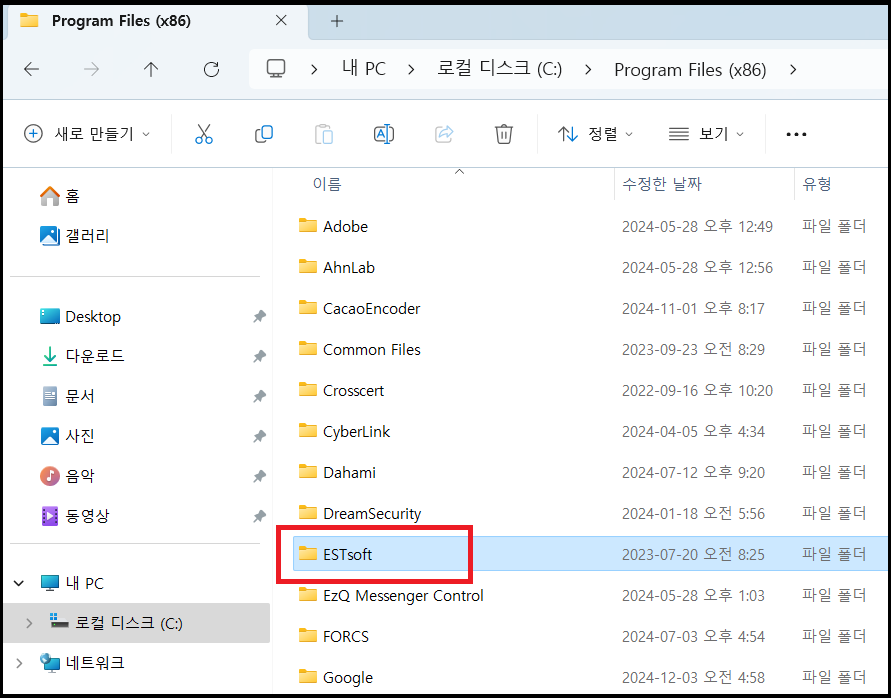Screen dimensions: 891x698
Task: Open 다운로드 in quick access
Action: [x=82, y=356]
